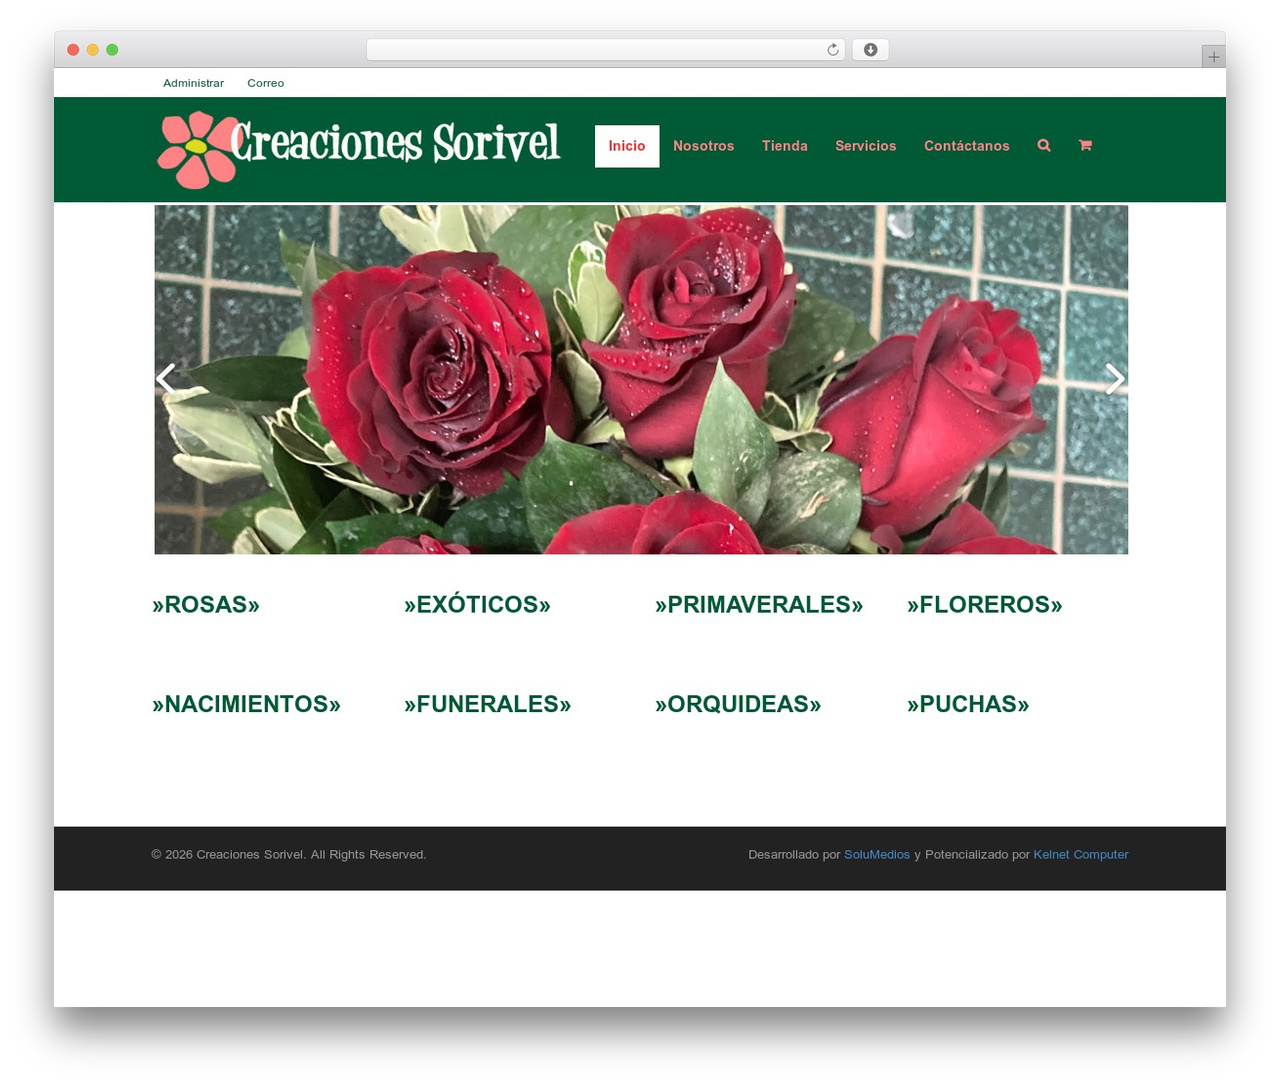
Task: Advance to next slide arrow
Action: point(1115,378)
